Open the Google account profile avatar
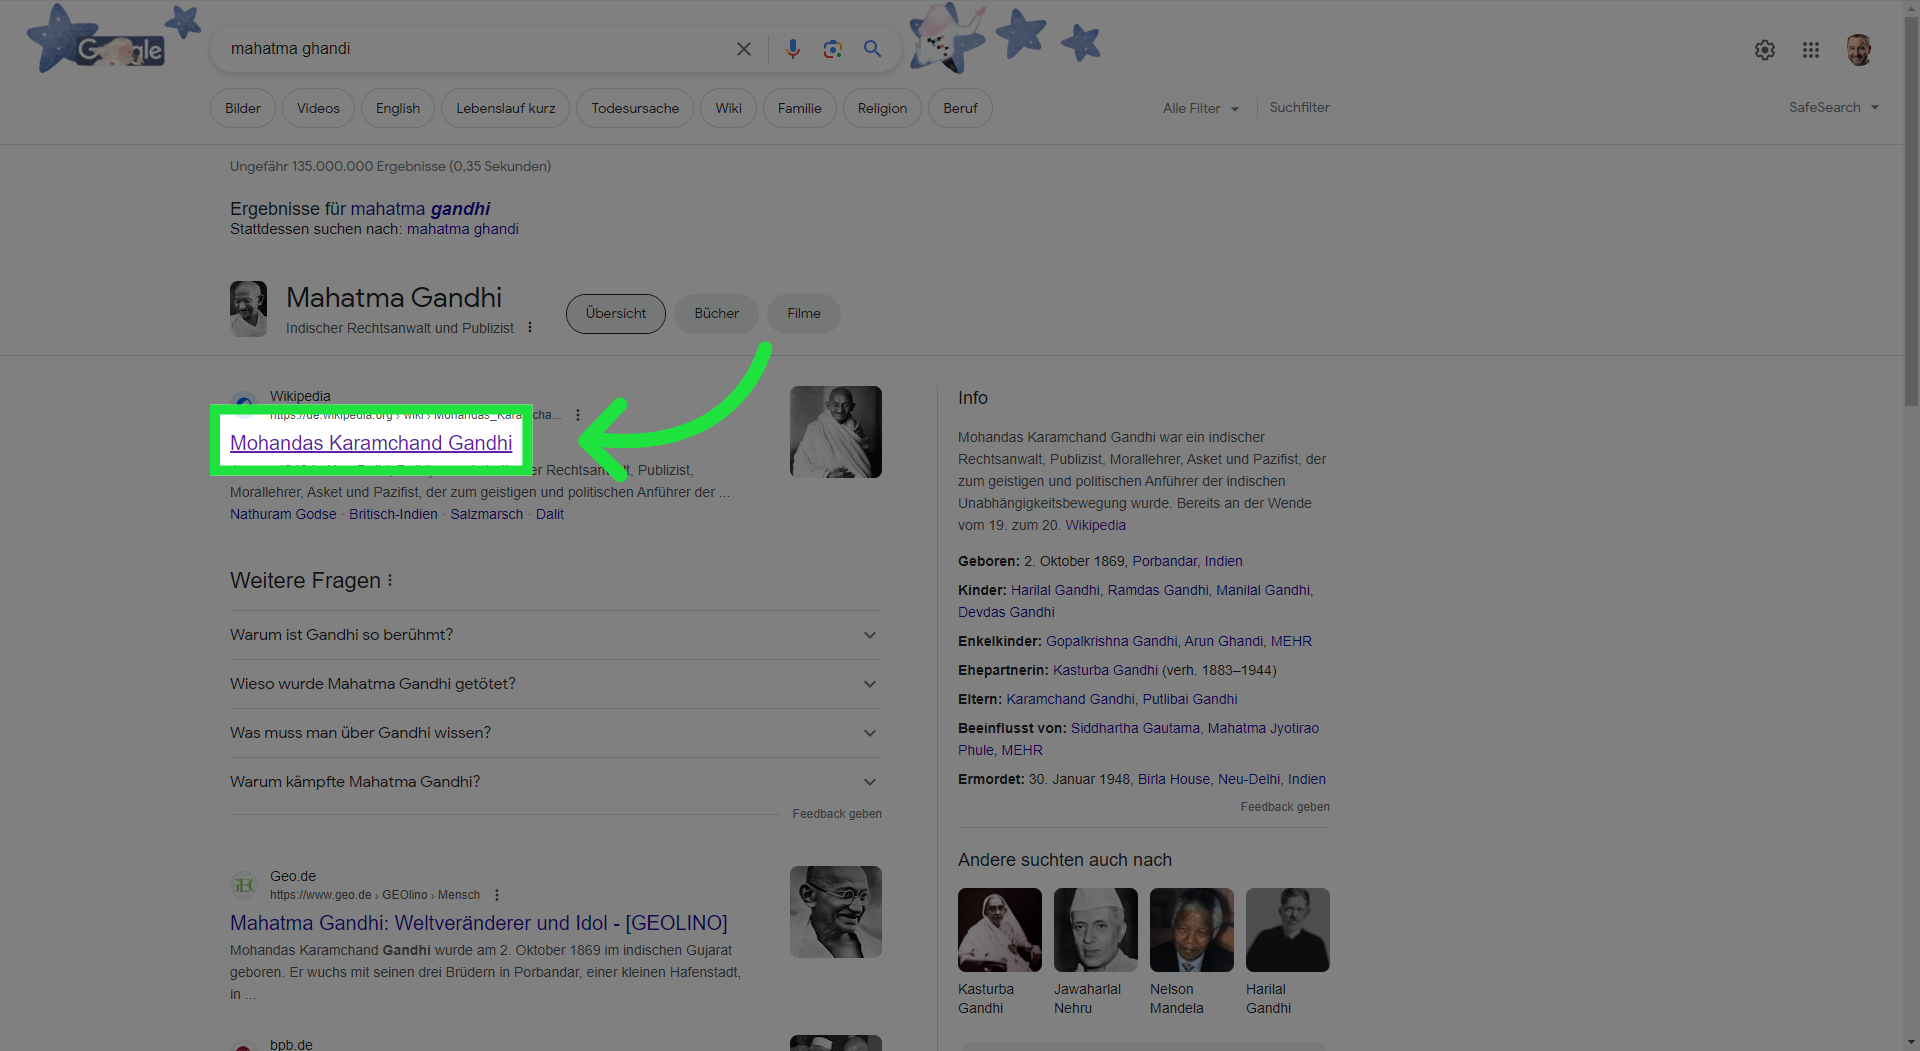Viewport: 1920px width, 1051px height. tap(1859, 50)
